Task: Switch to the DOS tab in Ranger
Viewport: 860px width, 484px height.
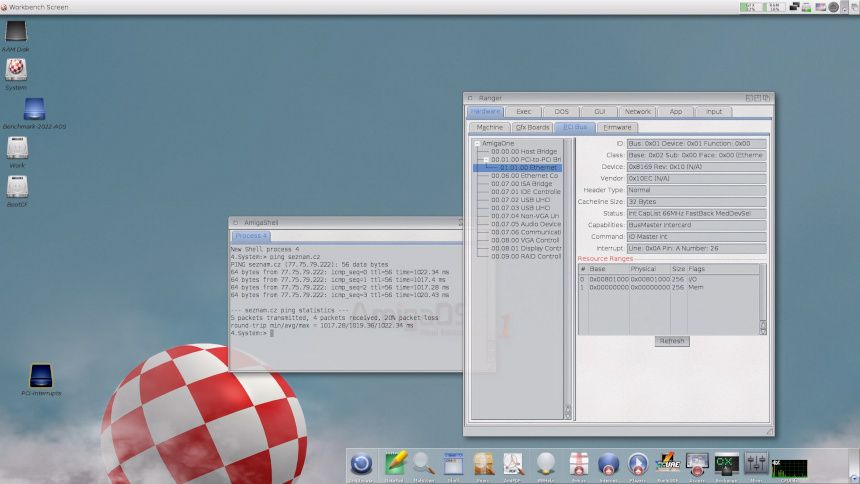Action: (561, 111)
